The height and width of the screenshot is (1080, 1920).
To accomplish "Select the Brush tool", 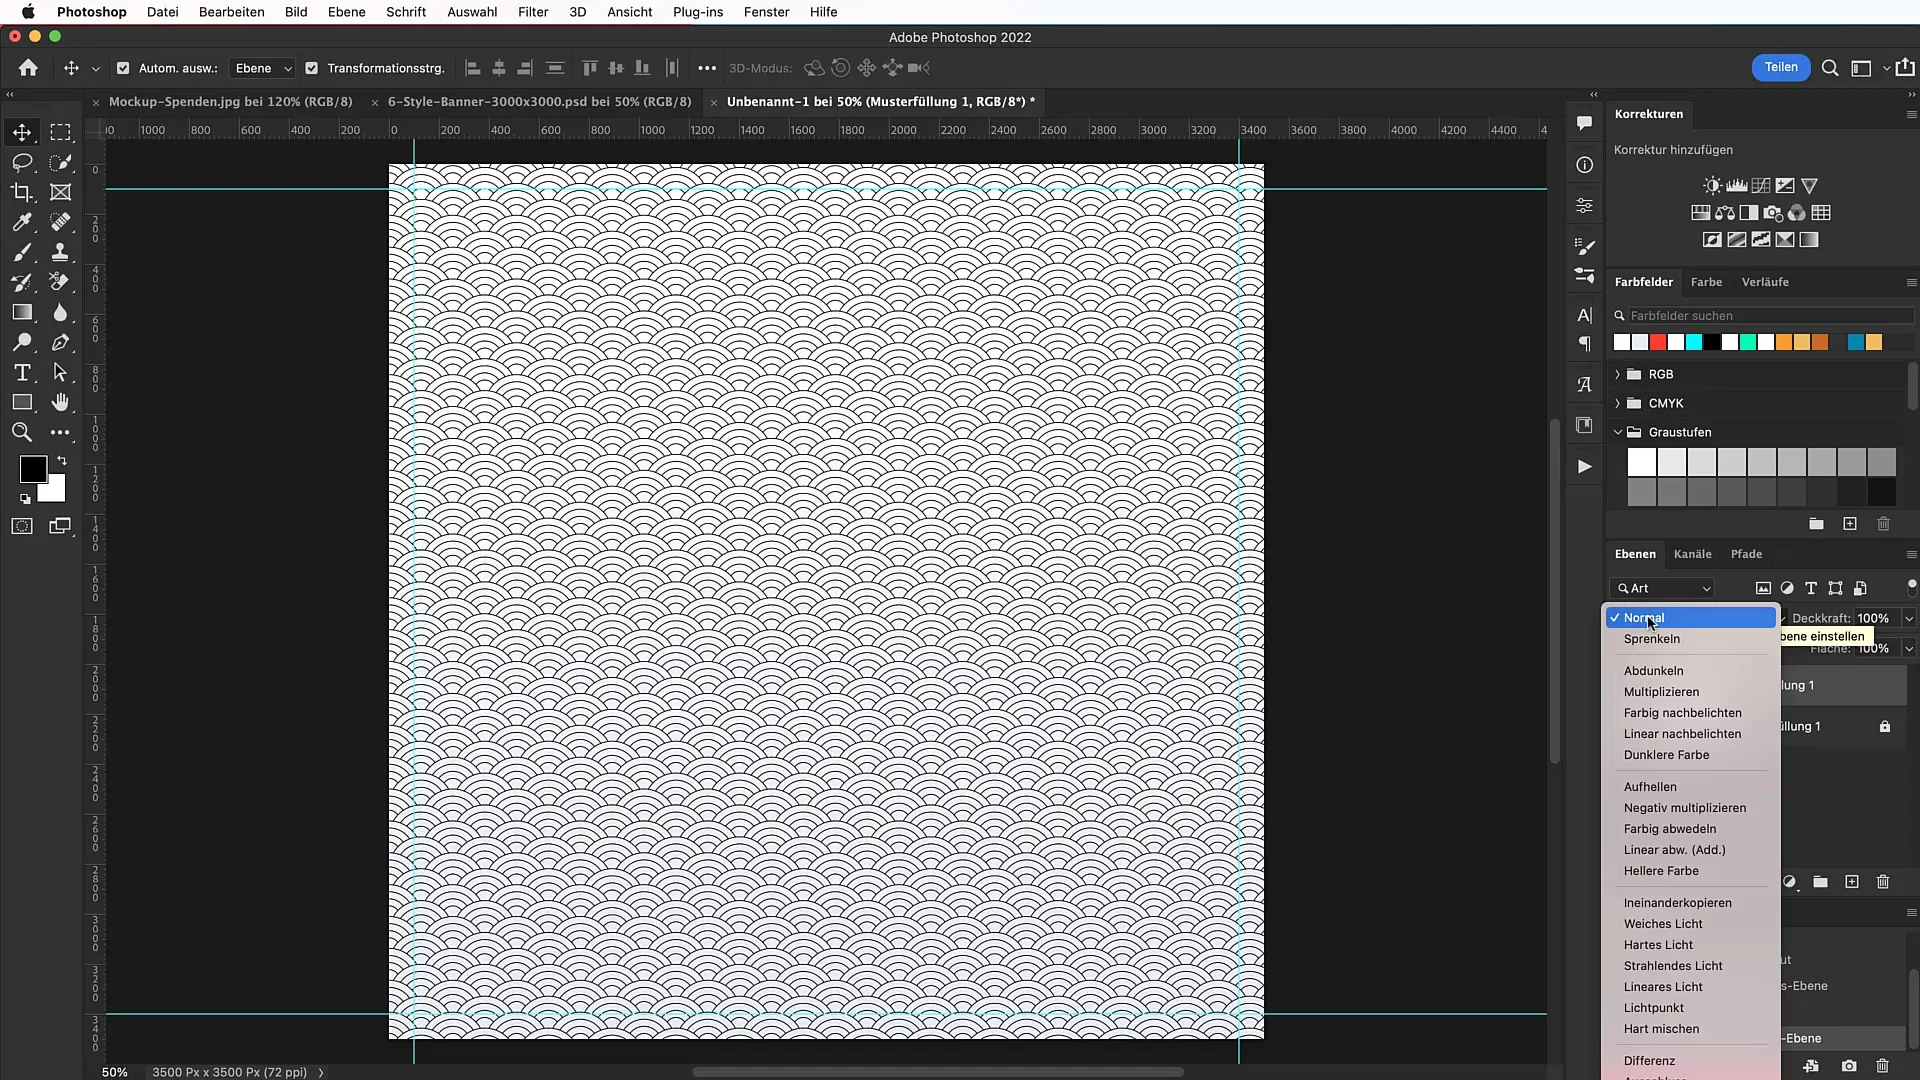I will tap(22, 252).
